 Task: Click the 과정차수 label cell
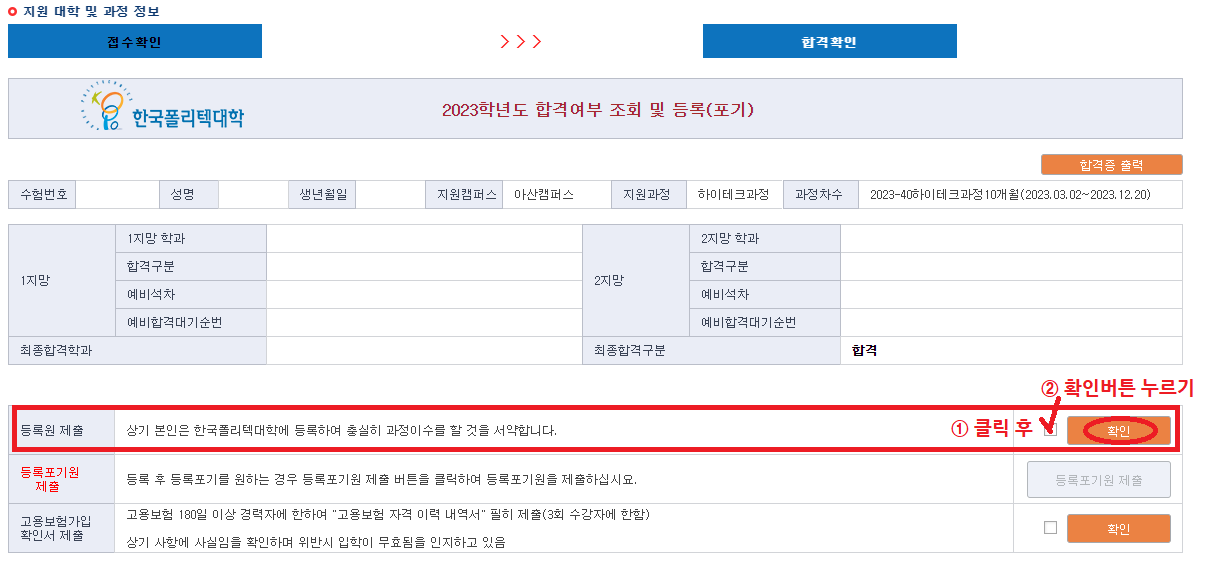click(820, 194)
